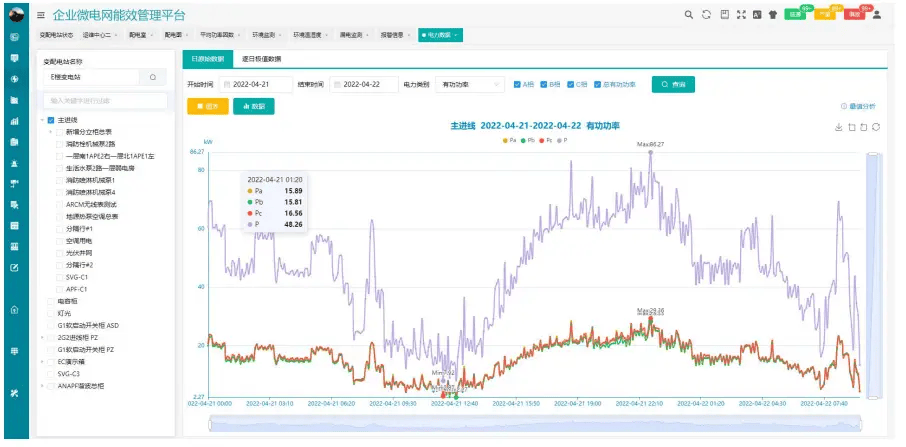This screenshot has width=906, height=447.
Task: Download the chart as image icon
Action: coord(839,127)
